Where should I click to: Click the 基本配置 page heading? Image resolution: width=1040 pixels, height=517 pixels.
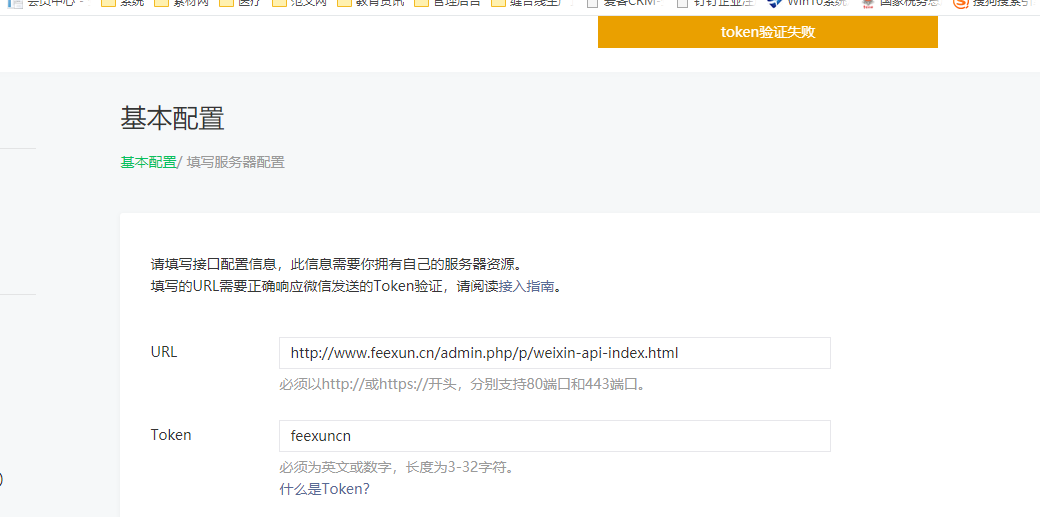[x=172, y=118]
